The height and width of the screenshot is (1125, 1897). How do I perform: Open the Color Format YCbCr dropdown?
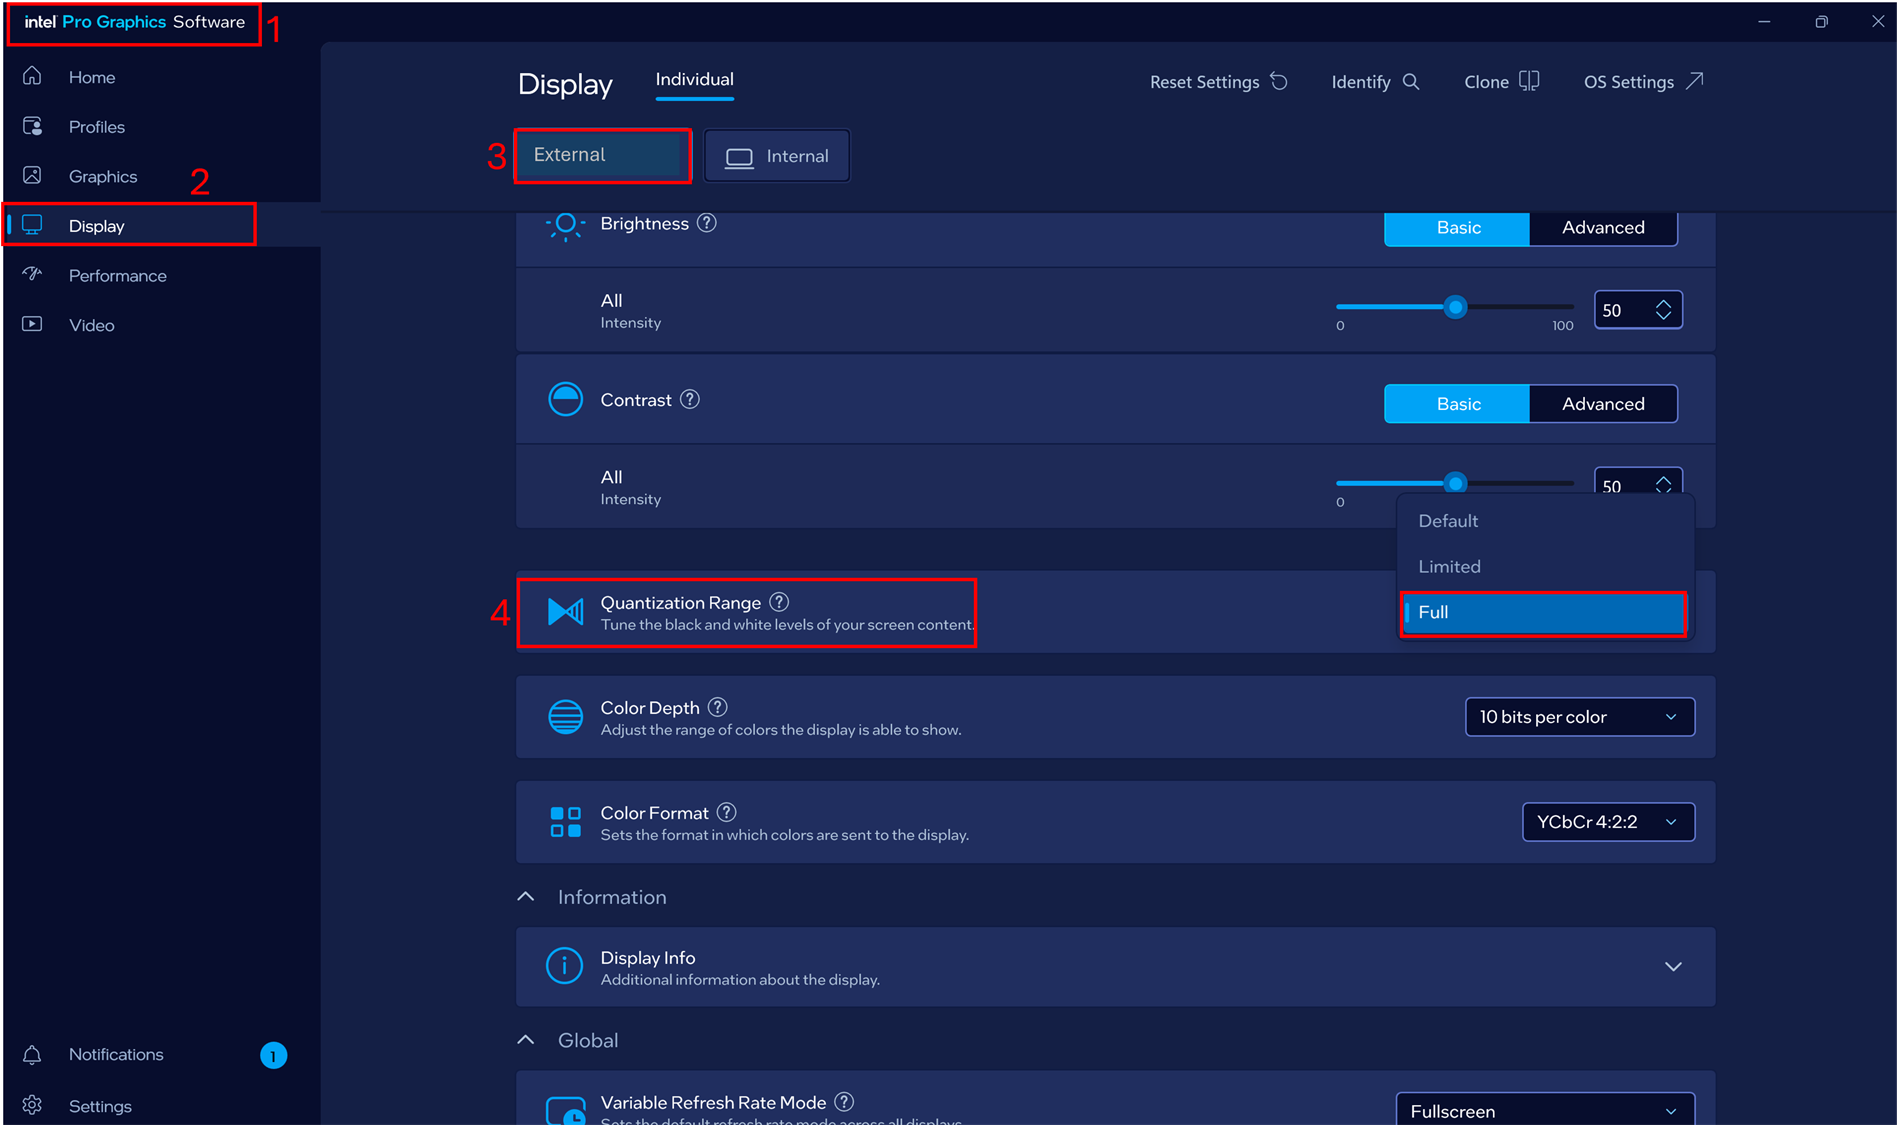click(1607, 822)
